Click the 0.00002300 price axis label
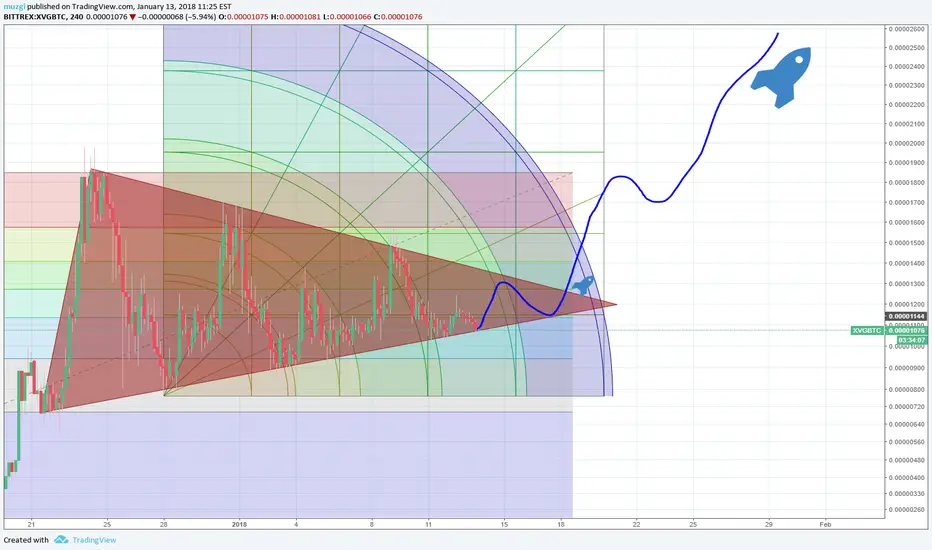Viewport: 932px width, 550px height. click(x=906, y=86)
